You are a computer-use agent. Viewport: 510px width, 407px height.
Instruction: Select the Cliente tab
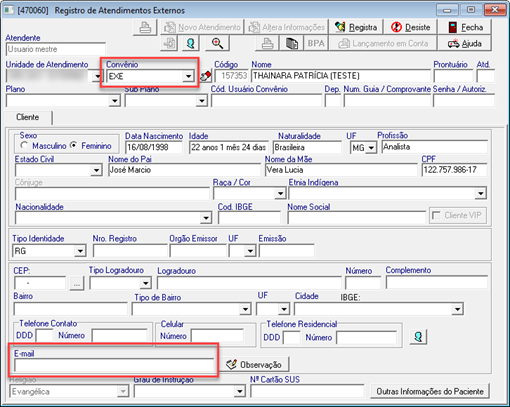(x=28, y=117)
